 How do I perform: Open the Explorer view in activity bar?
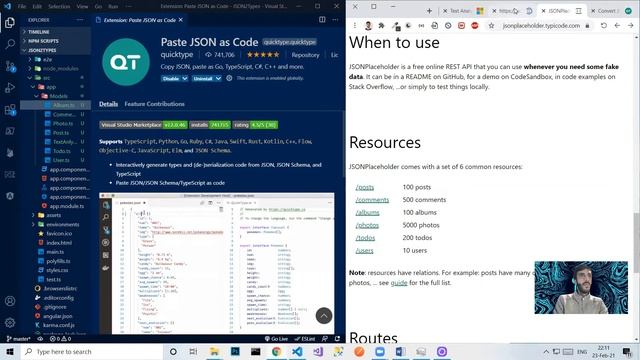click(10, 22)
